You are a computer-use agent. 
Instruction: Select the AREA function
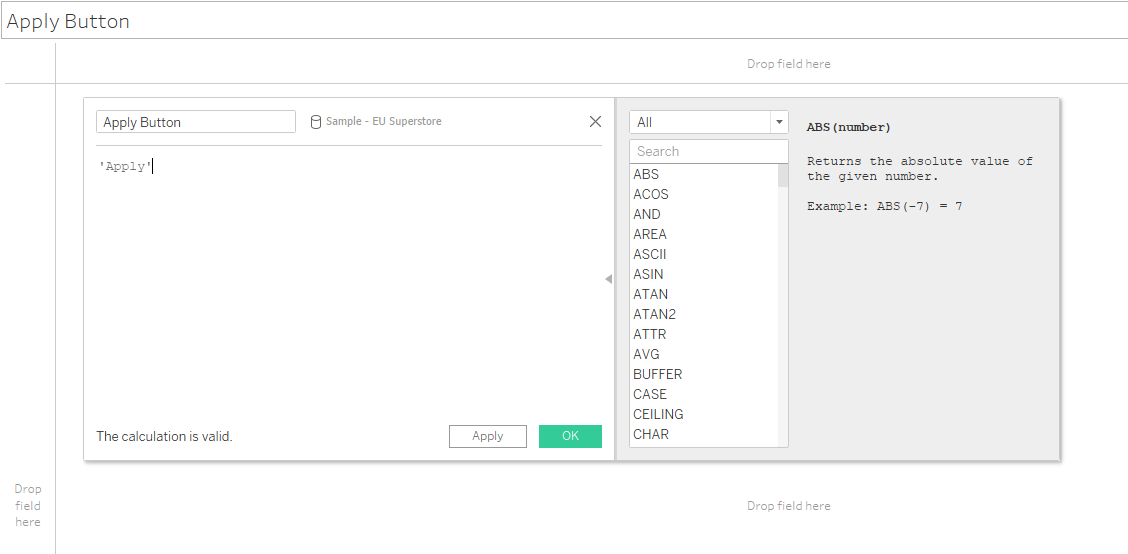coord(650,234)
